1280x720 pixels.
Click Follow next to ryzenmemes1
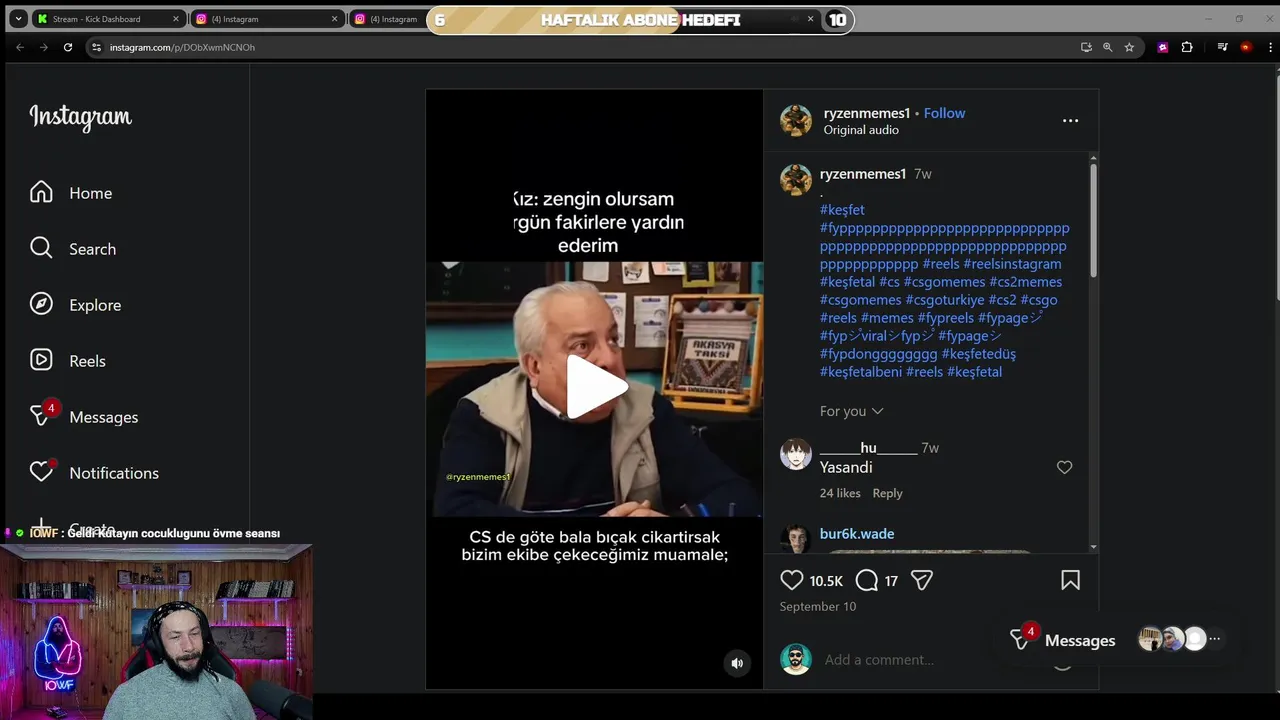coord(944,113)
